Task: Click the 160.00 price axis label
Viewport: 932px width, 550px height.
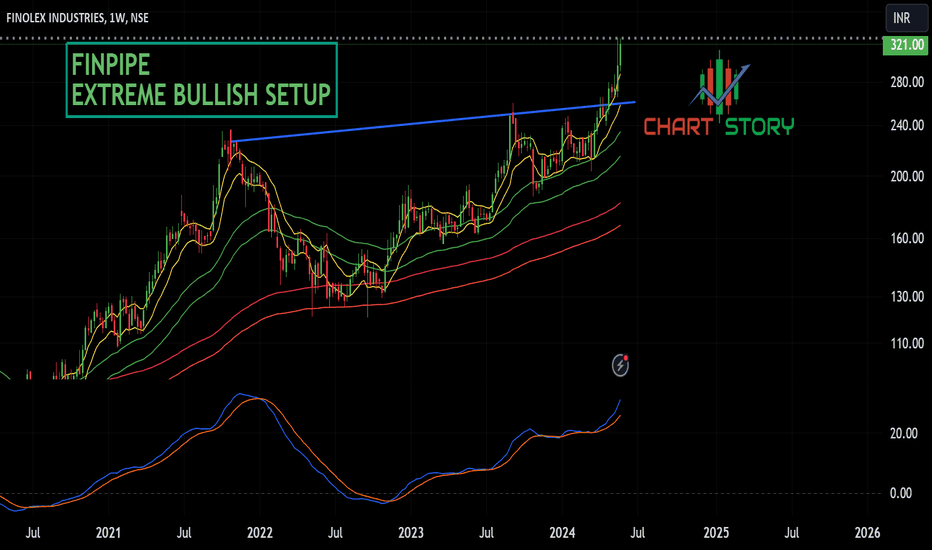Action: tap(907, 238)
